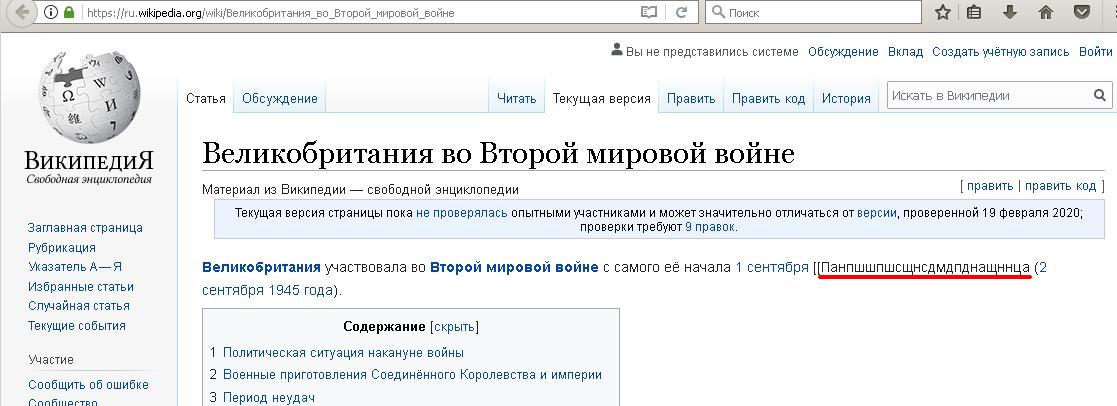Select the Править код tab
Viewport: 1117px width, 406px height.
click(767, 98)
